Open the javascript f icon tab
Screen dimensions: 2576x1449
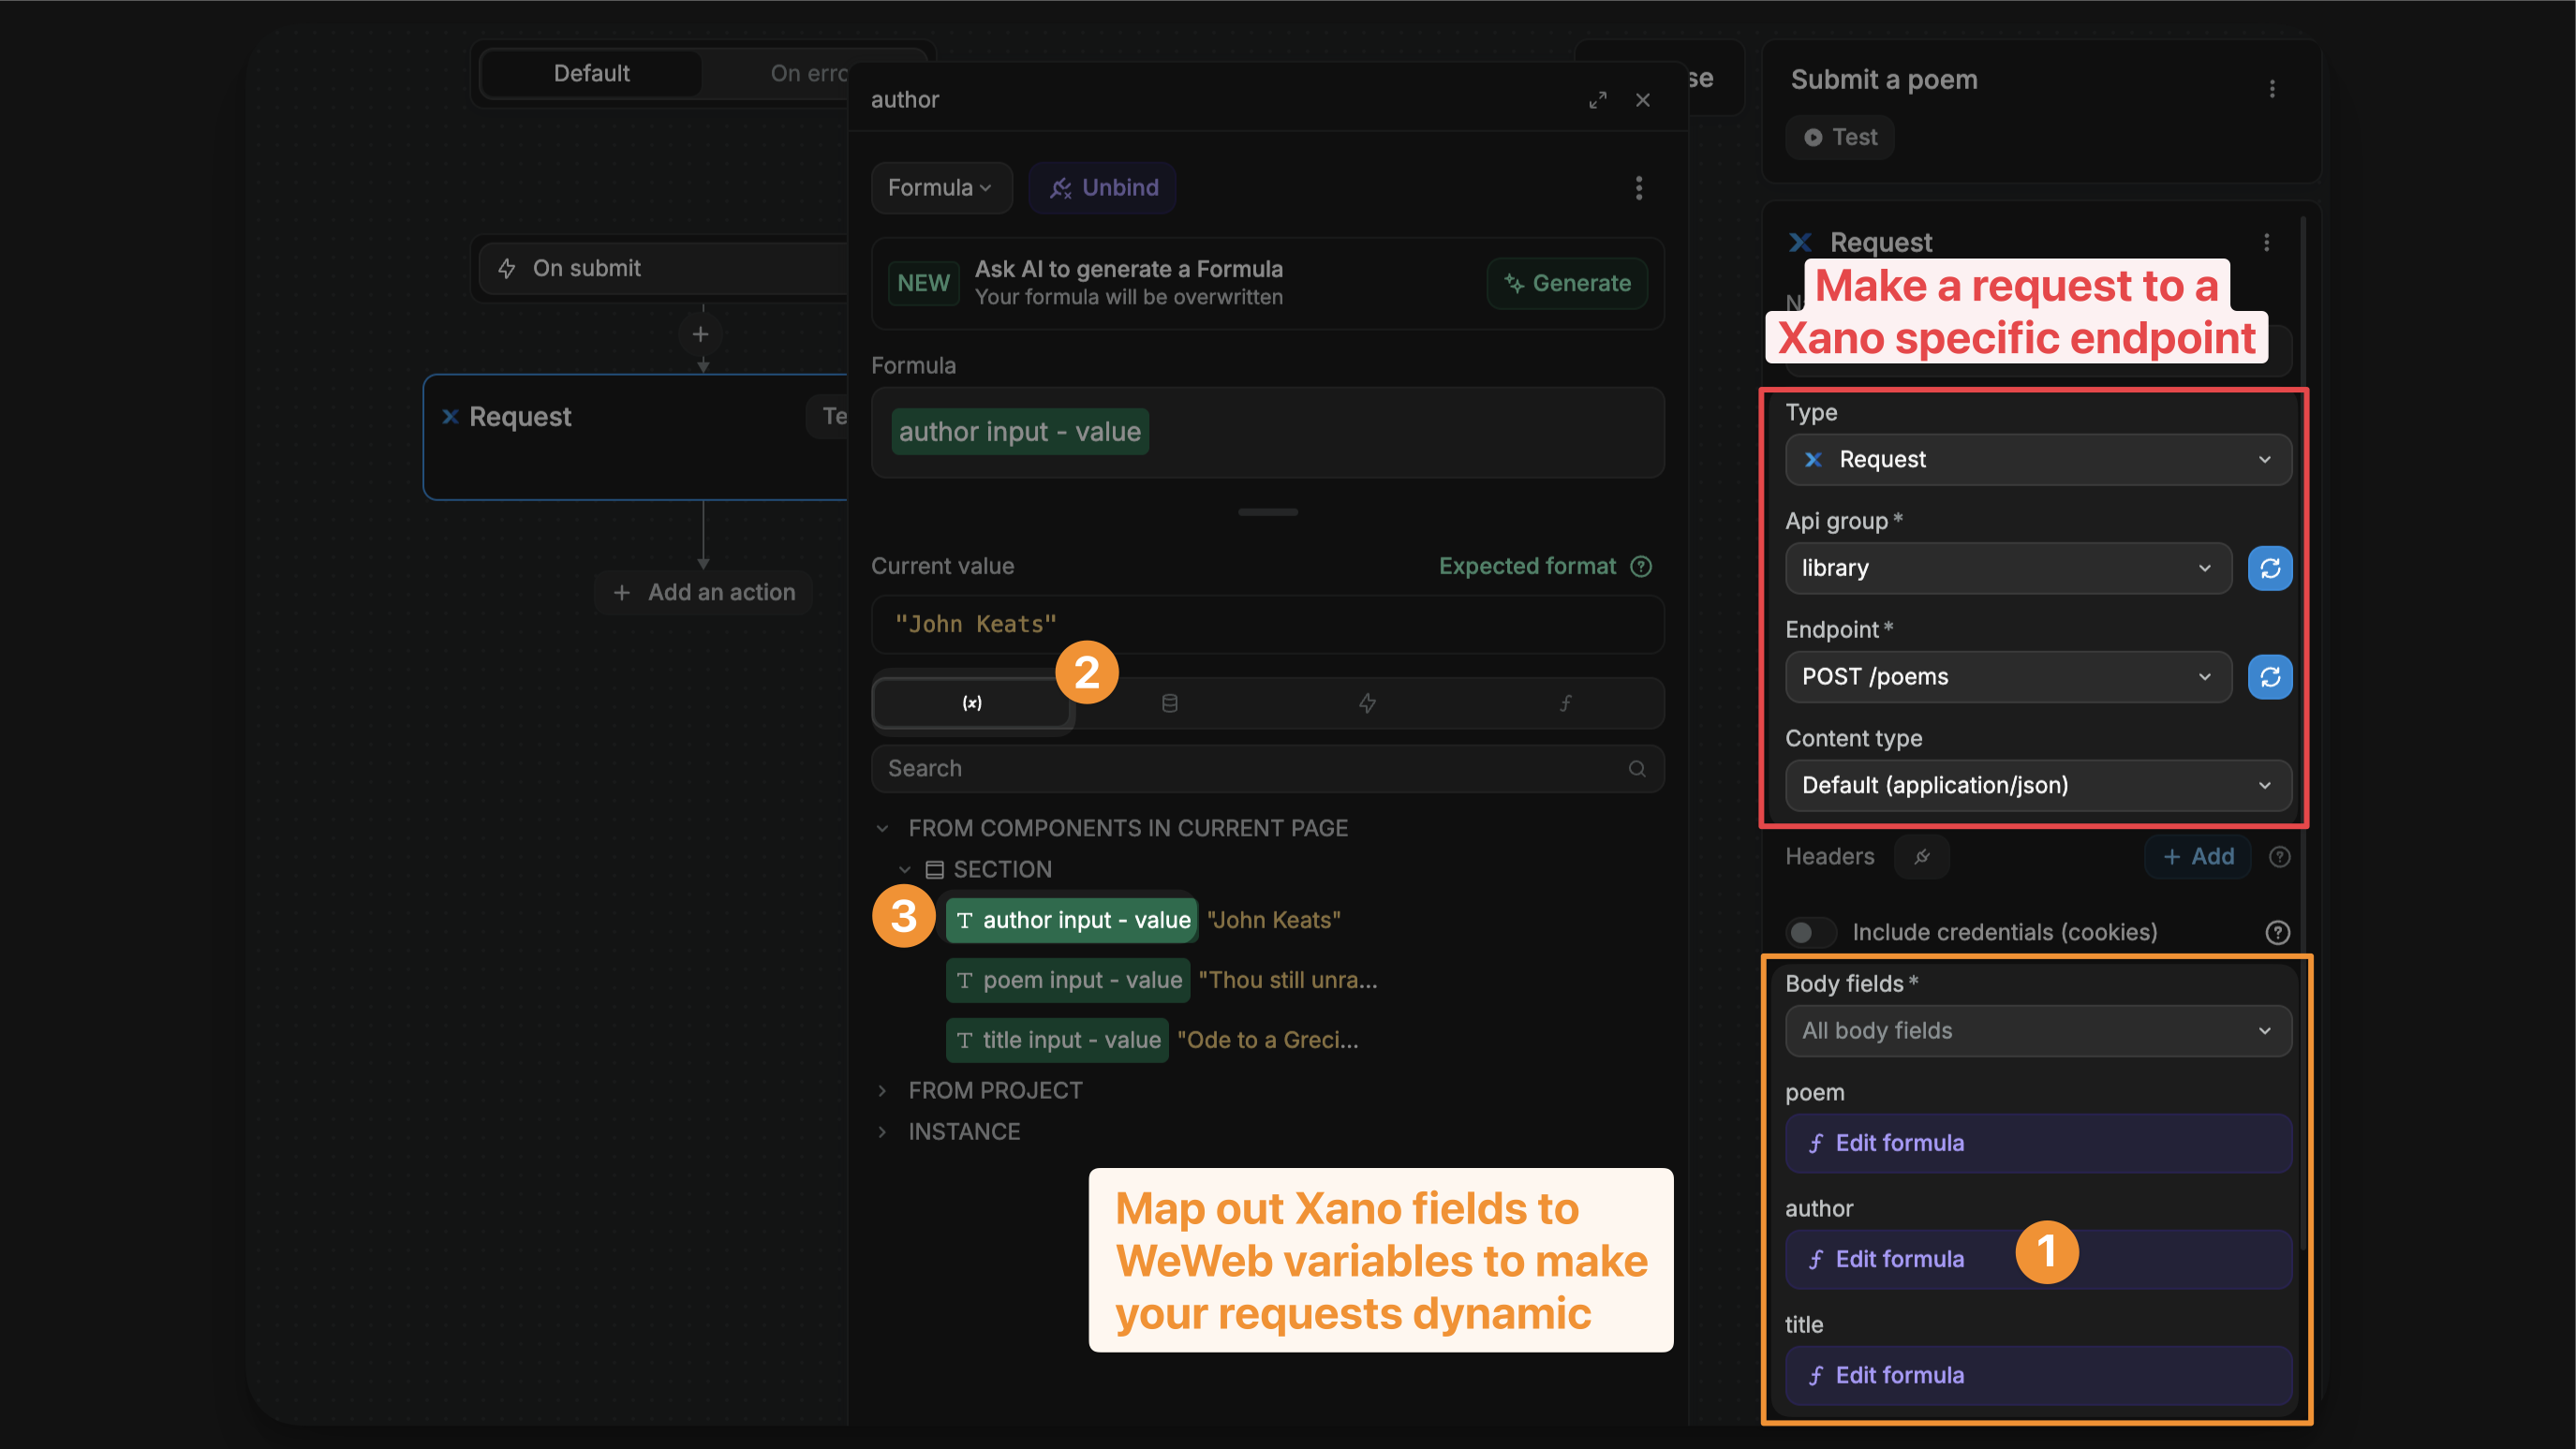[x=1566, y=703]
